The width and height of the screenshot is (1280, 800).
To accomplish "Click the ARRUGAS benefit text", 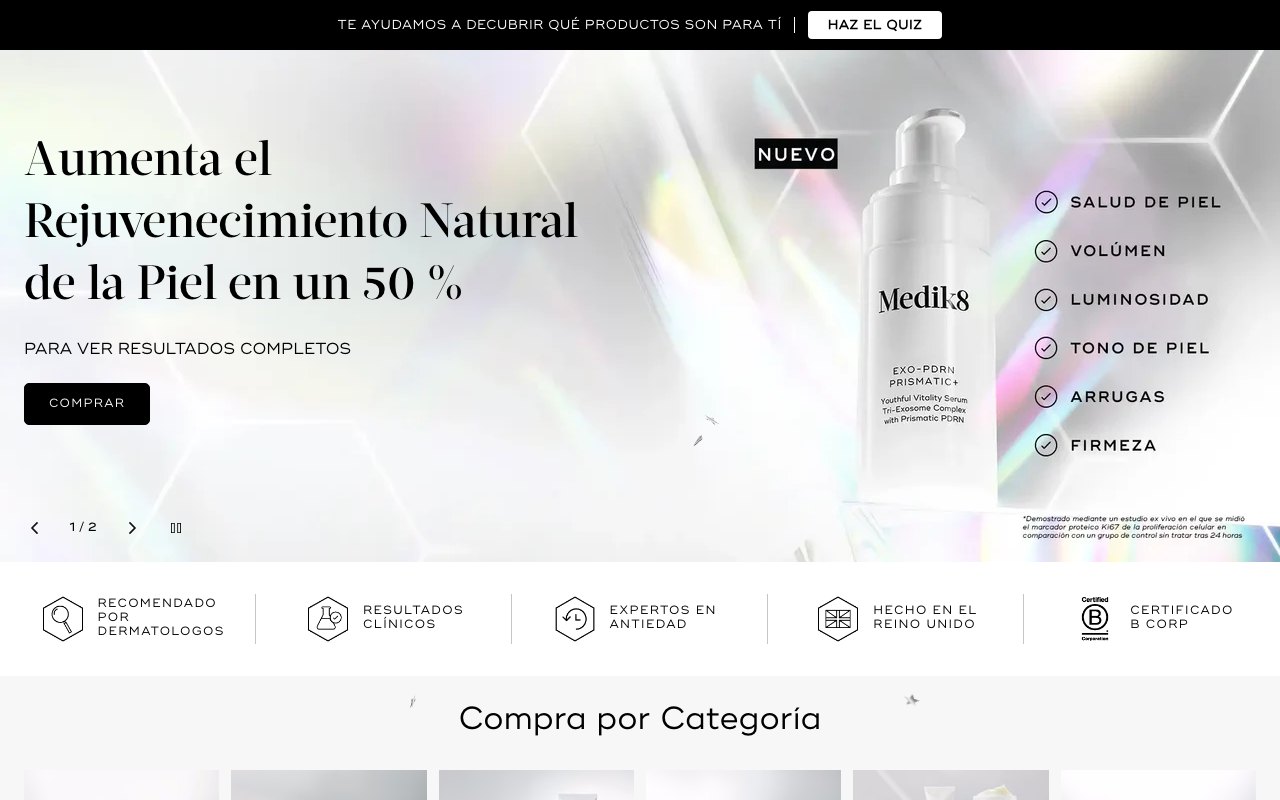I will coord(1118,397).
